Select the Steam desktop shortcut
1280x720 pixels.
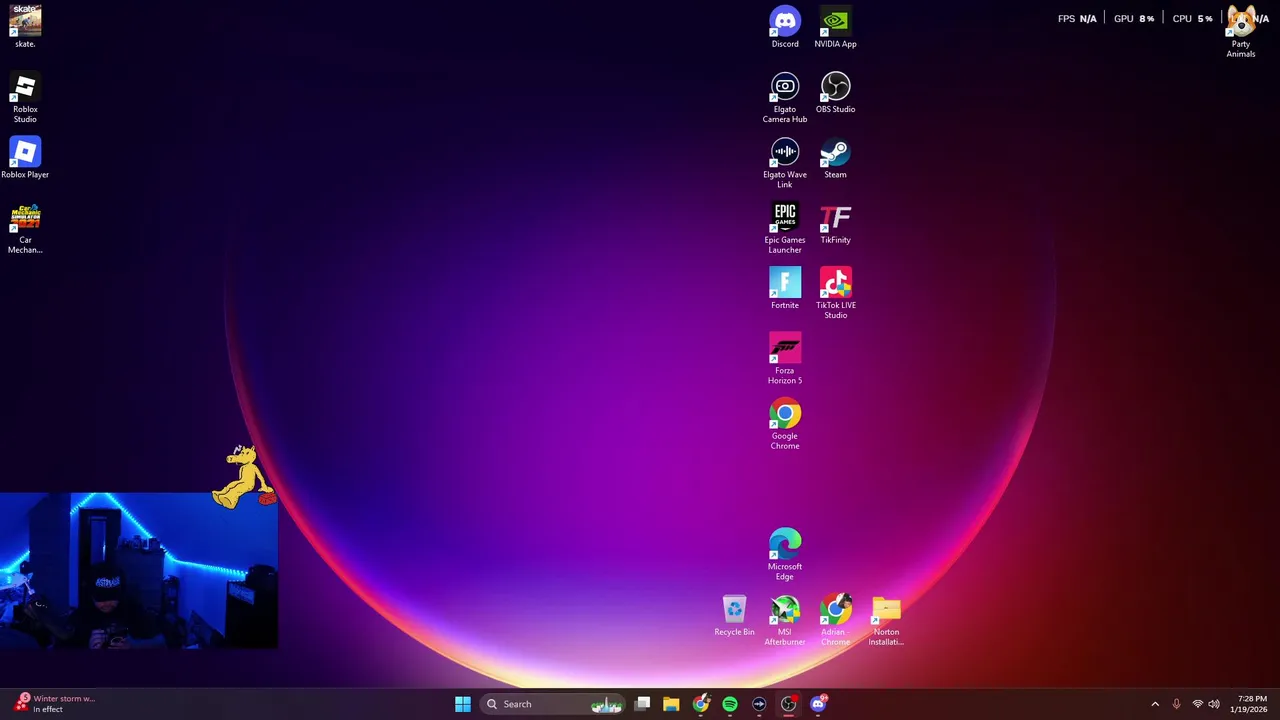pyautogui.click(x=835, y=157)
